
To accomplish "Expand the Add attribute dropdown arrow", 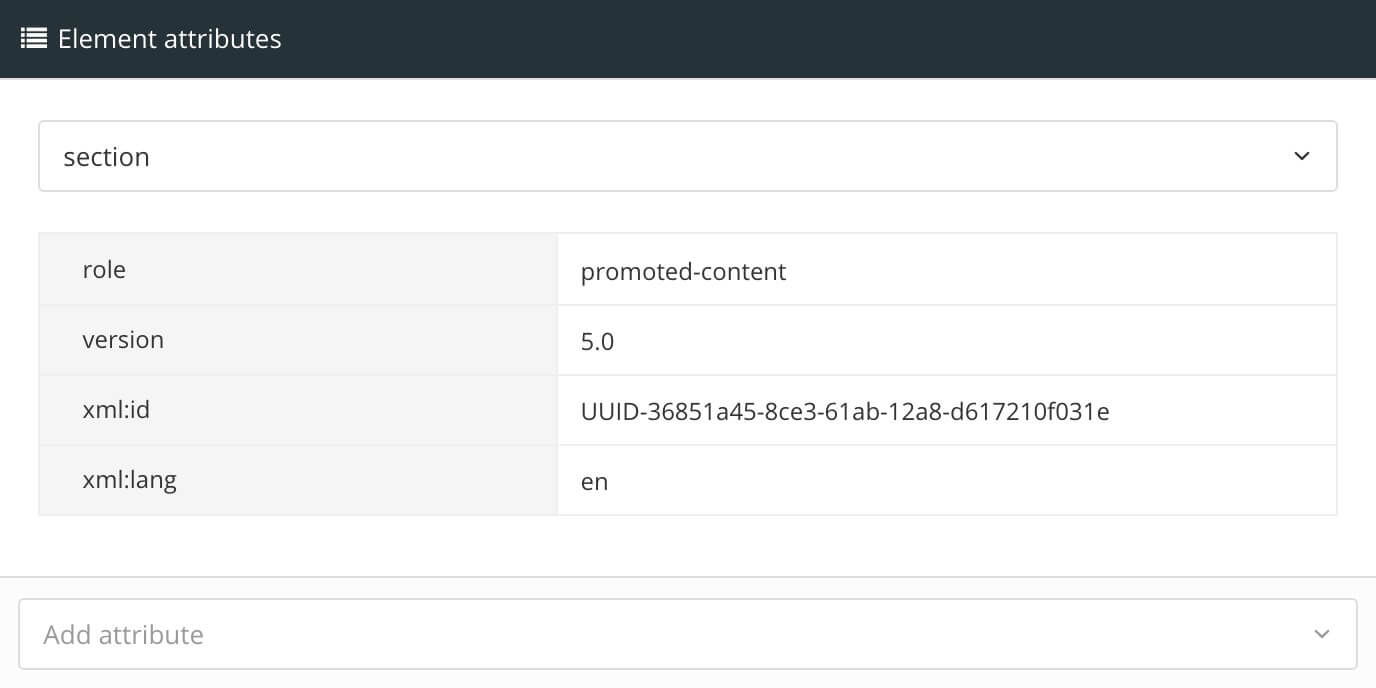I will click(1321, 633).
